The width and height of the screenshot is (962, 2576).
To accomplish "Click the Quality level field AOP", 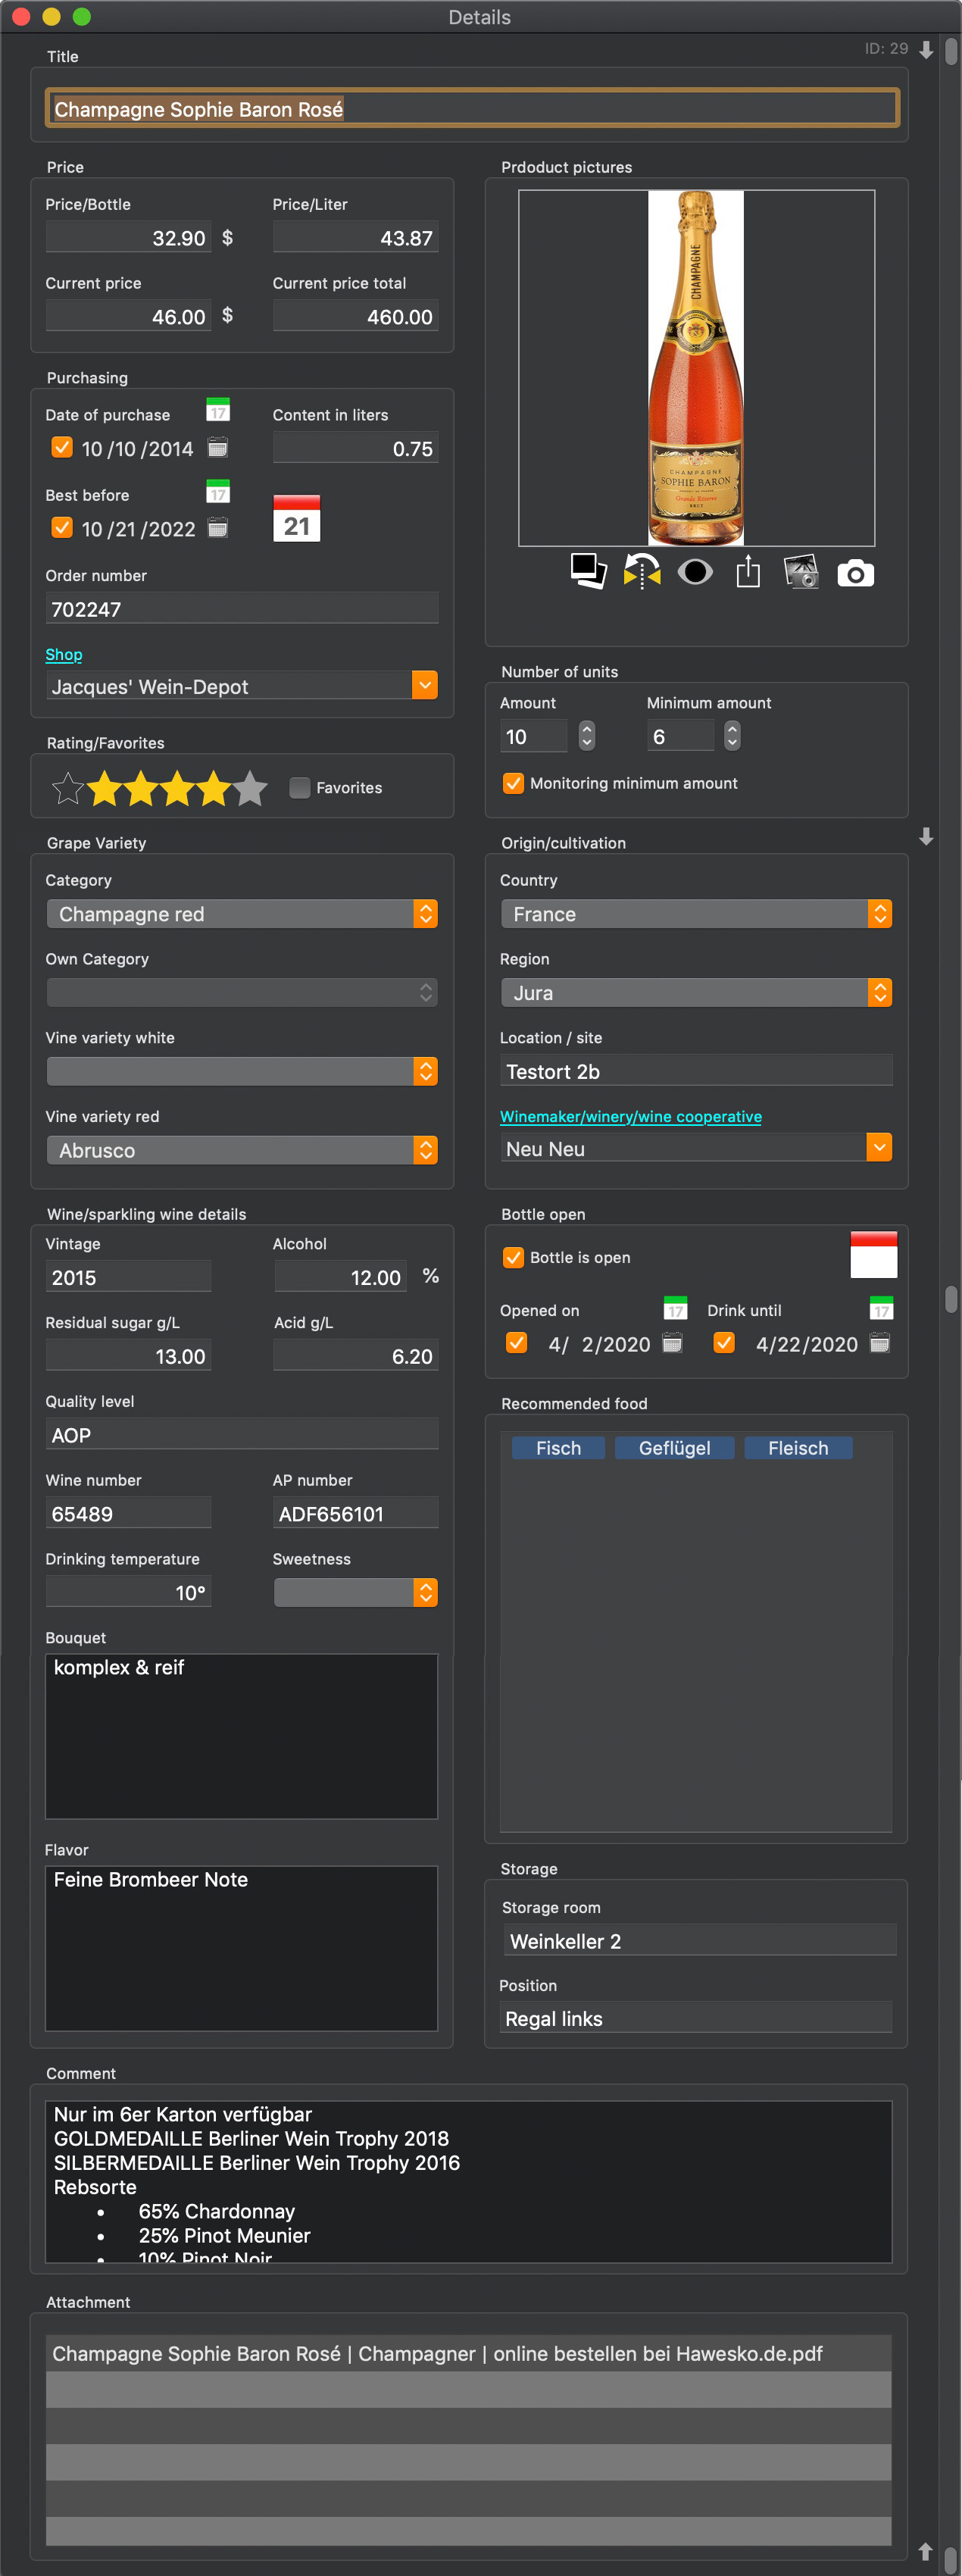I will coord(242,1435).
